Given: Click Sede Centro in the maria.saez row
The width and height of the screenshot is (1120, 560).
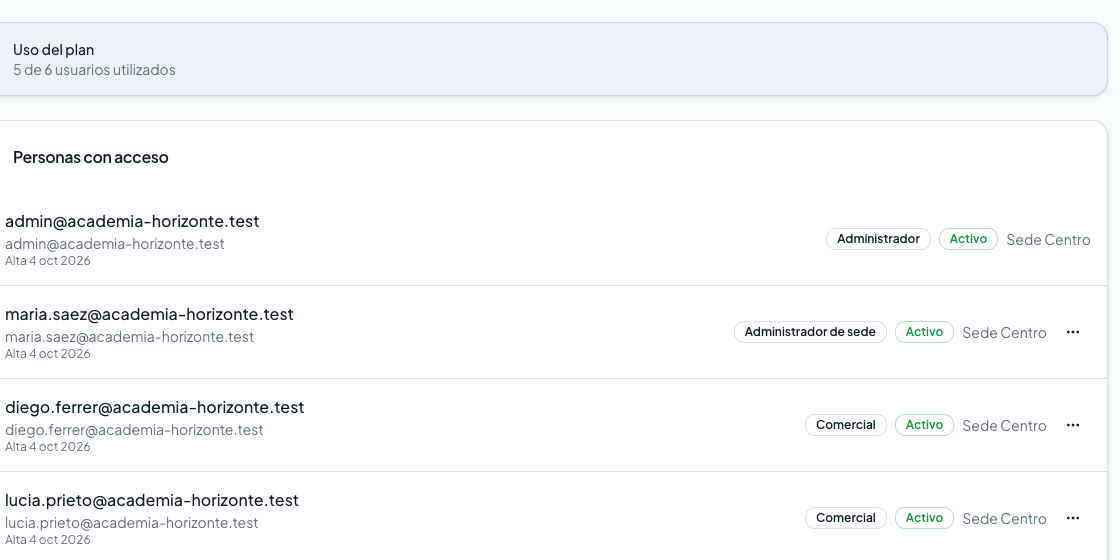Looking at the screenshot, I should point(1004,333).
